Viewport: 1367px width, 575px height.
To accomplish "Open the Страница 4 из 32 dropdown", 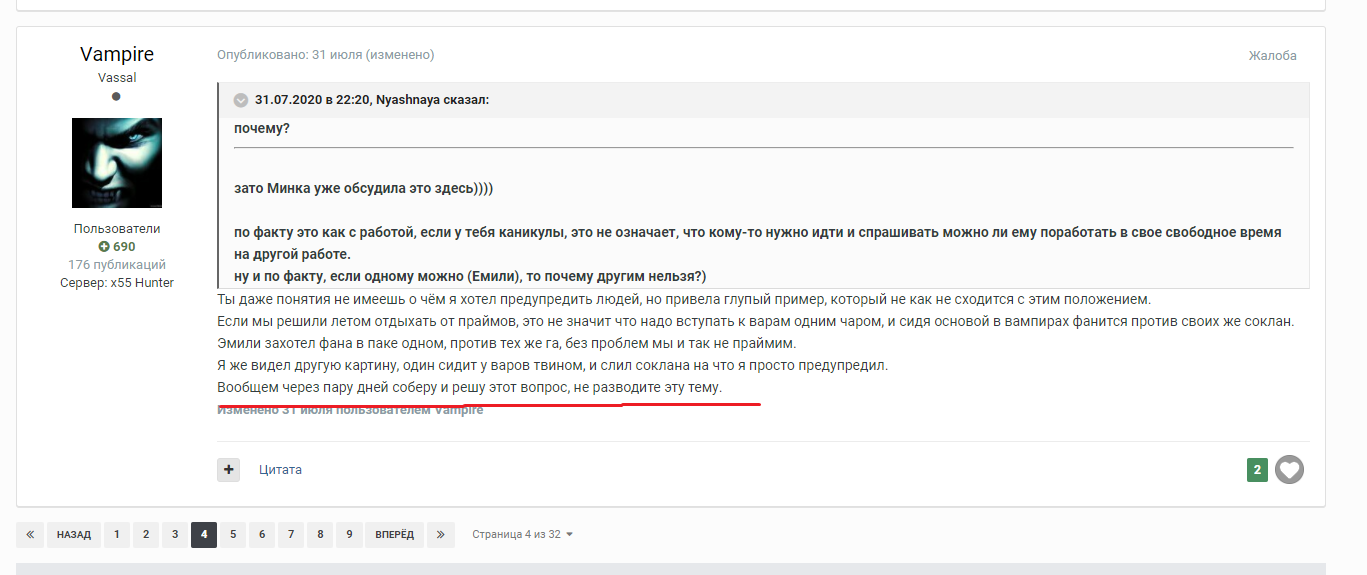I will pos(522,535).
